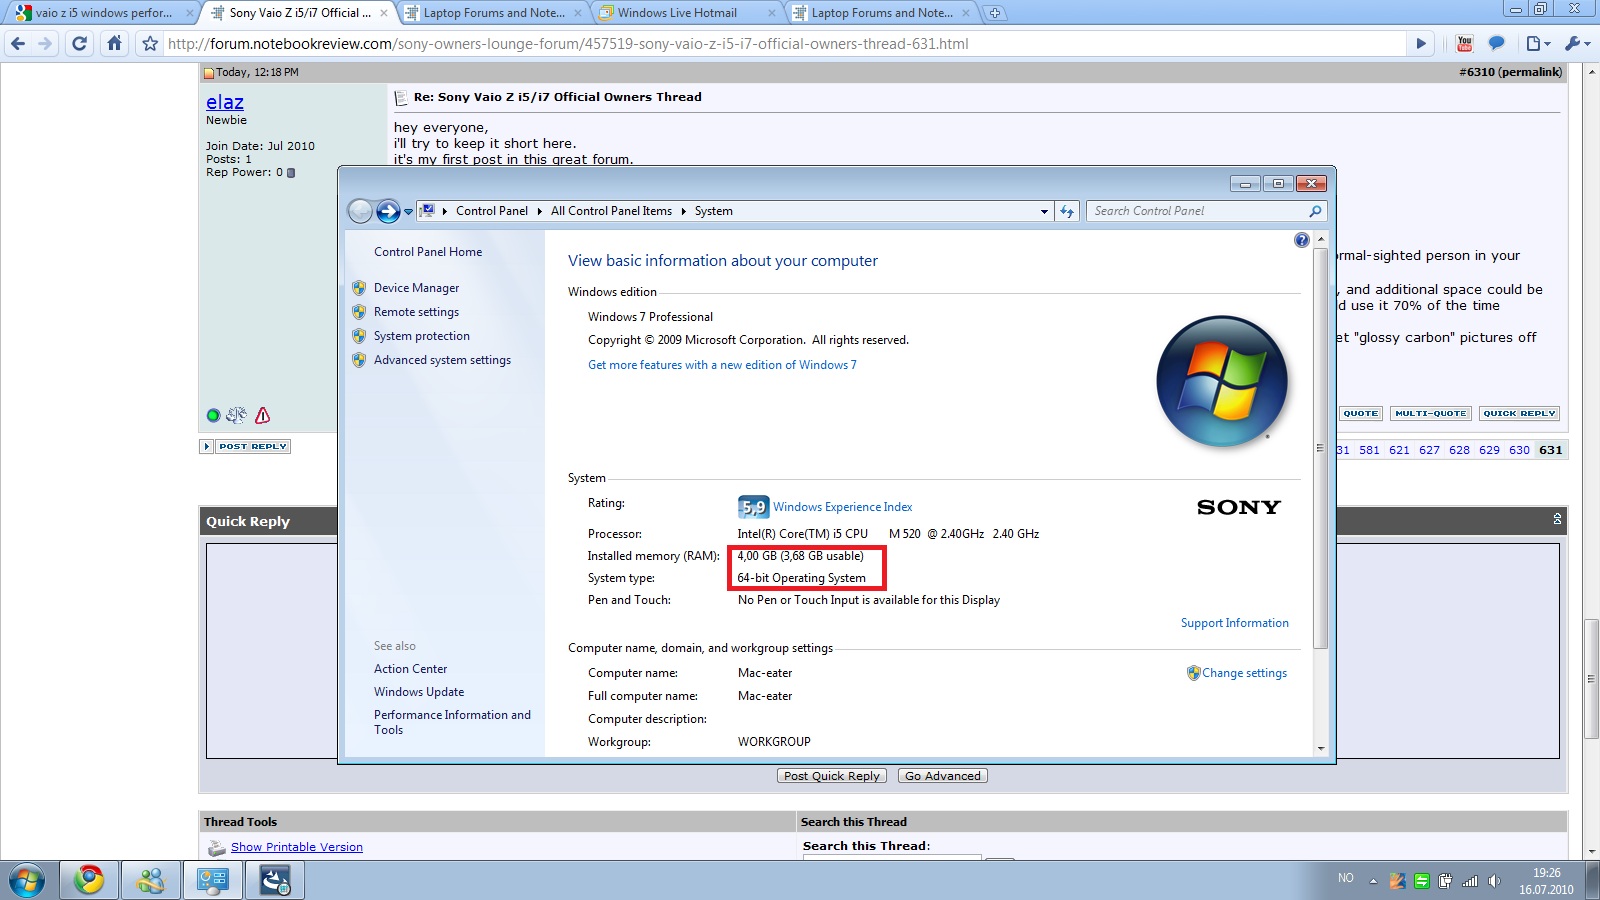Click the green online status icon for elaz
Screen dimensions: 1600x900
[x=213, y=415]
